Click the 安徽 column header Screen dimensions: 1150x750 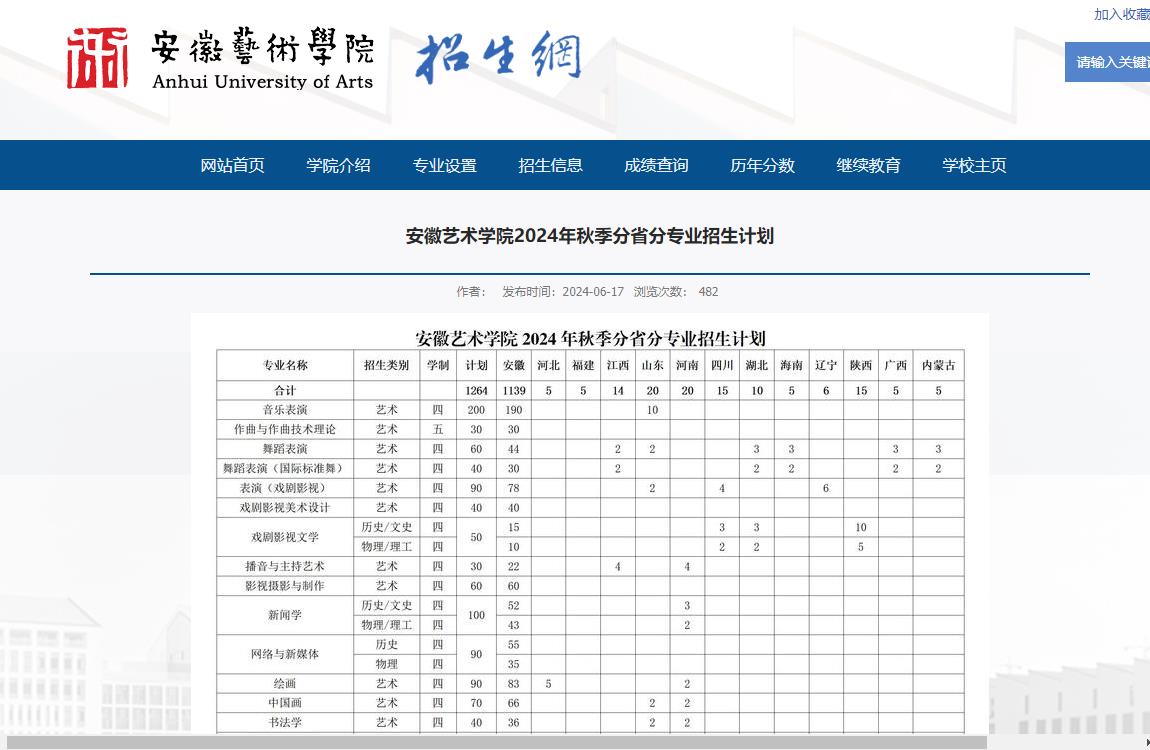(513, 365)
